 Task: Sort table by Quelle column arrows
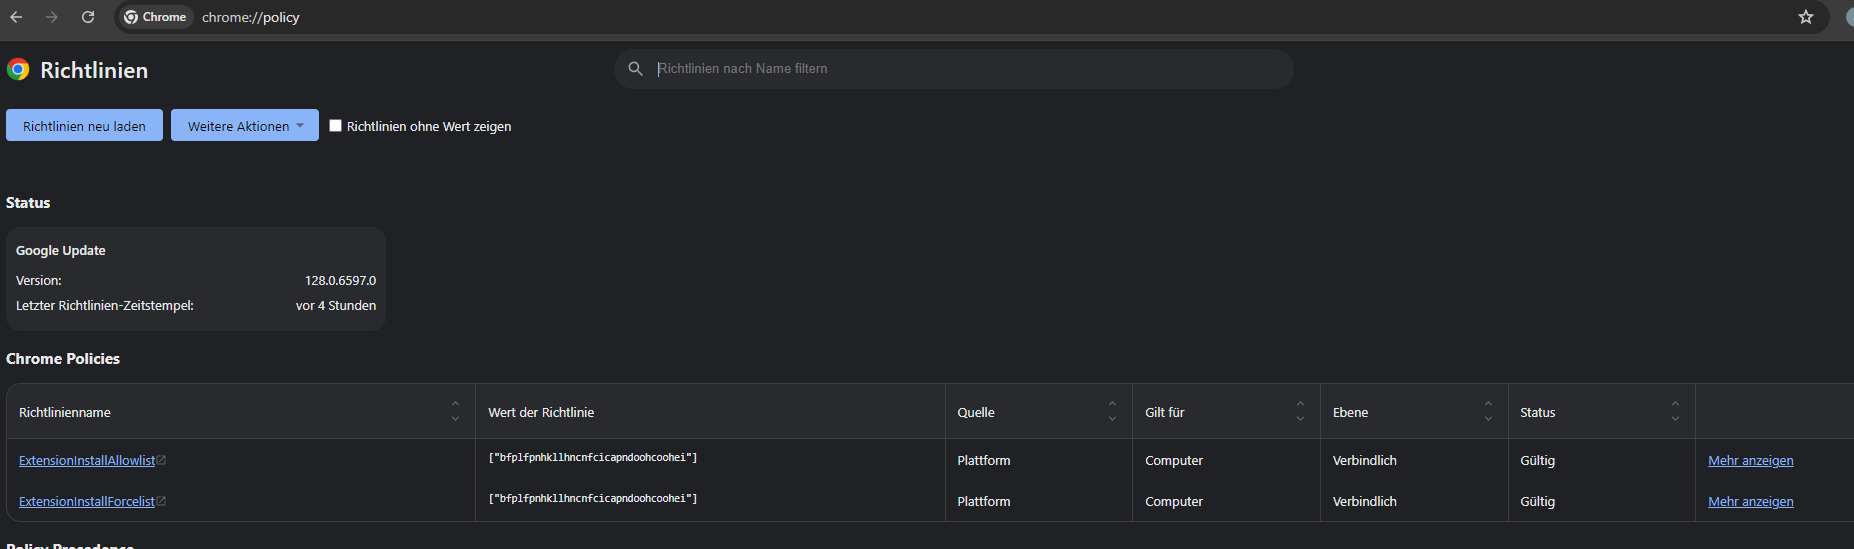click(x=1112, y=411)
